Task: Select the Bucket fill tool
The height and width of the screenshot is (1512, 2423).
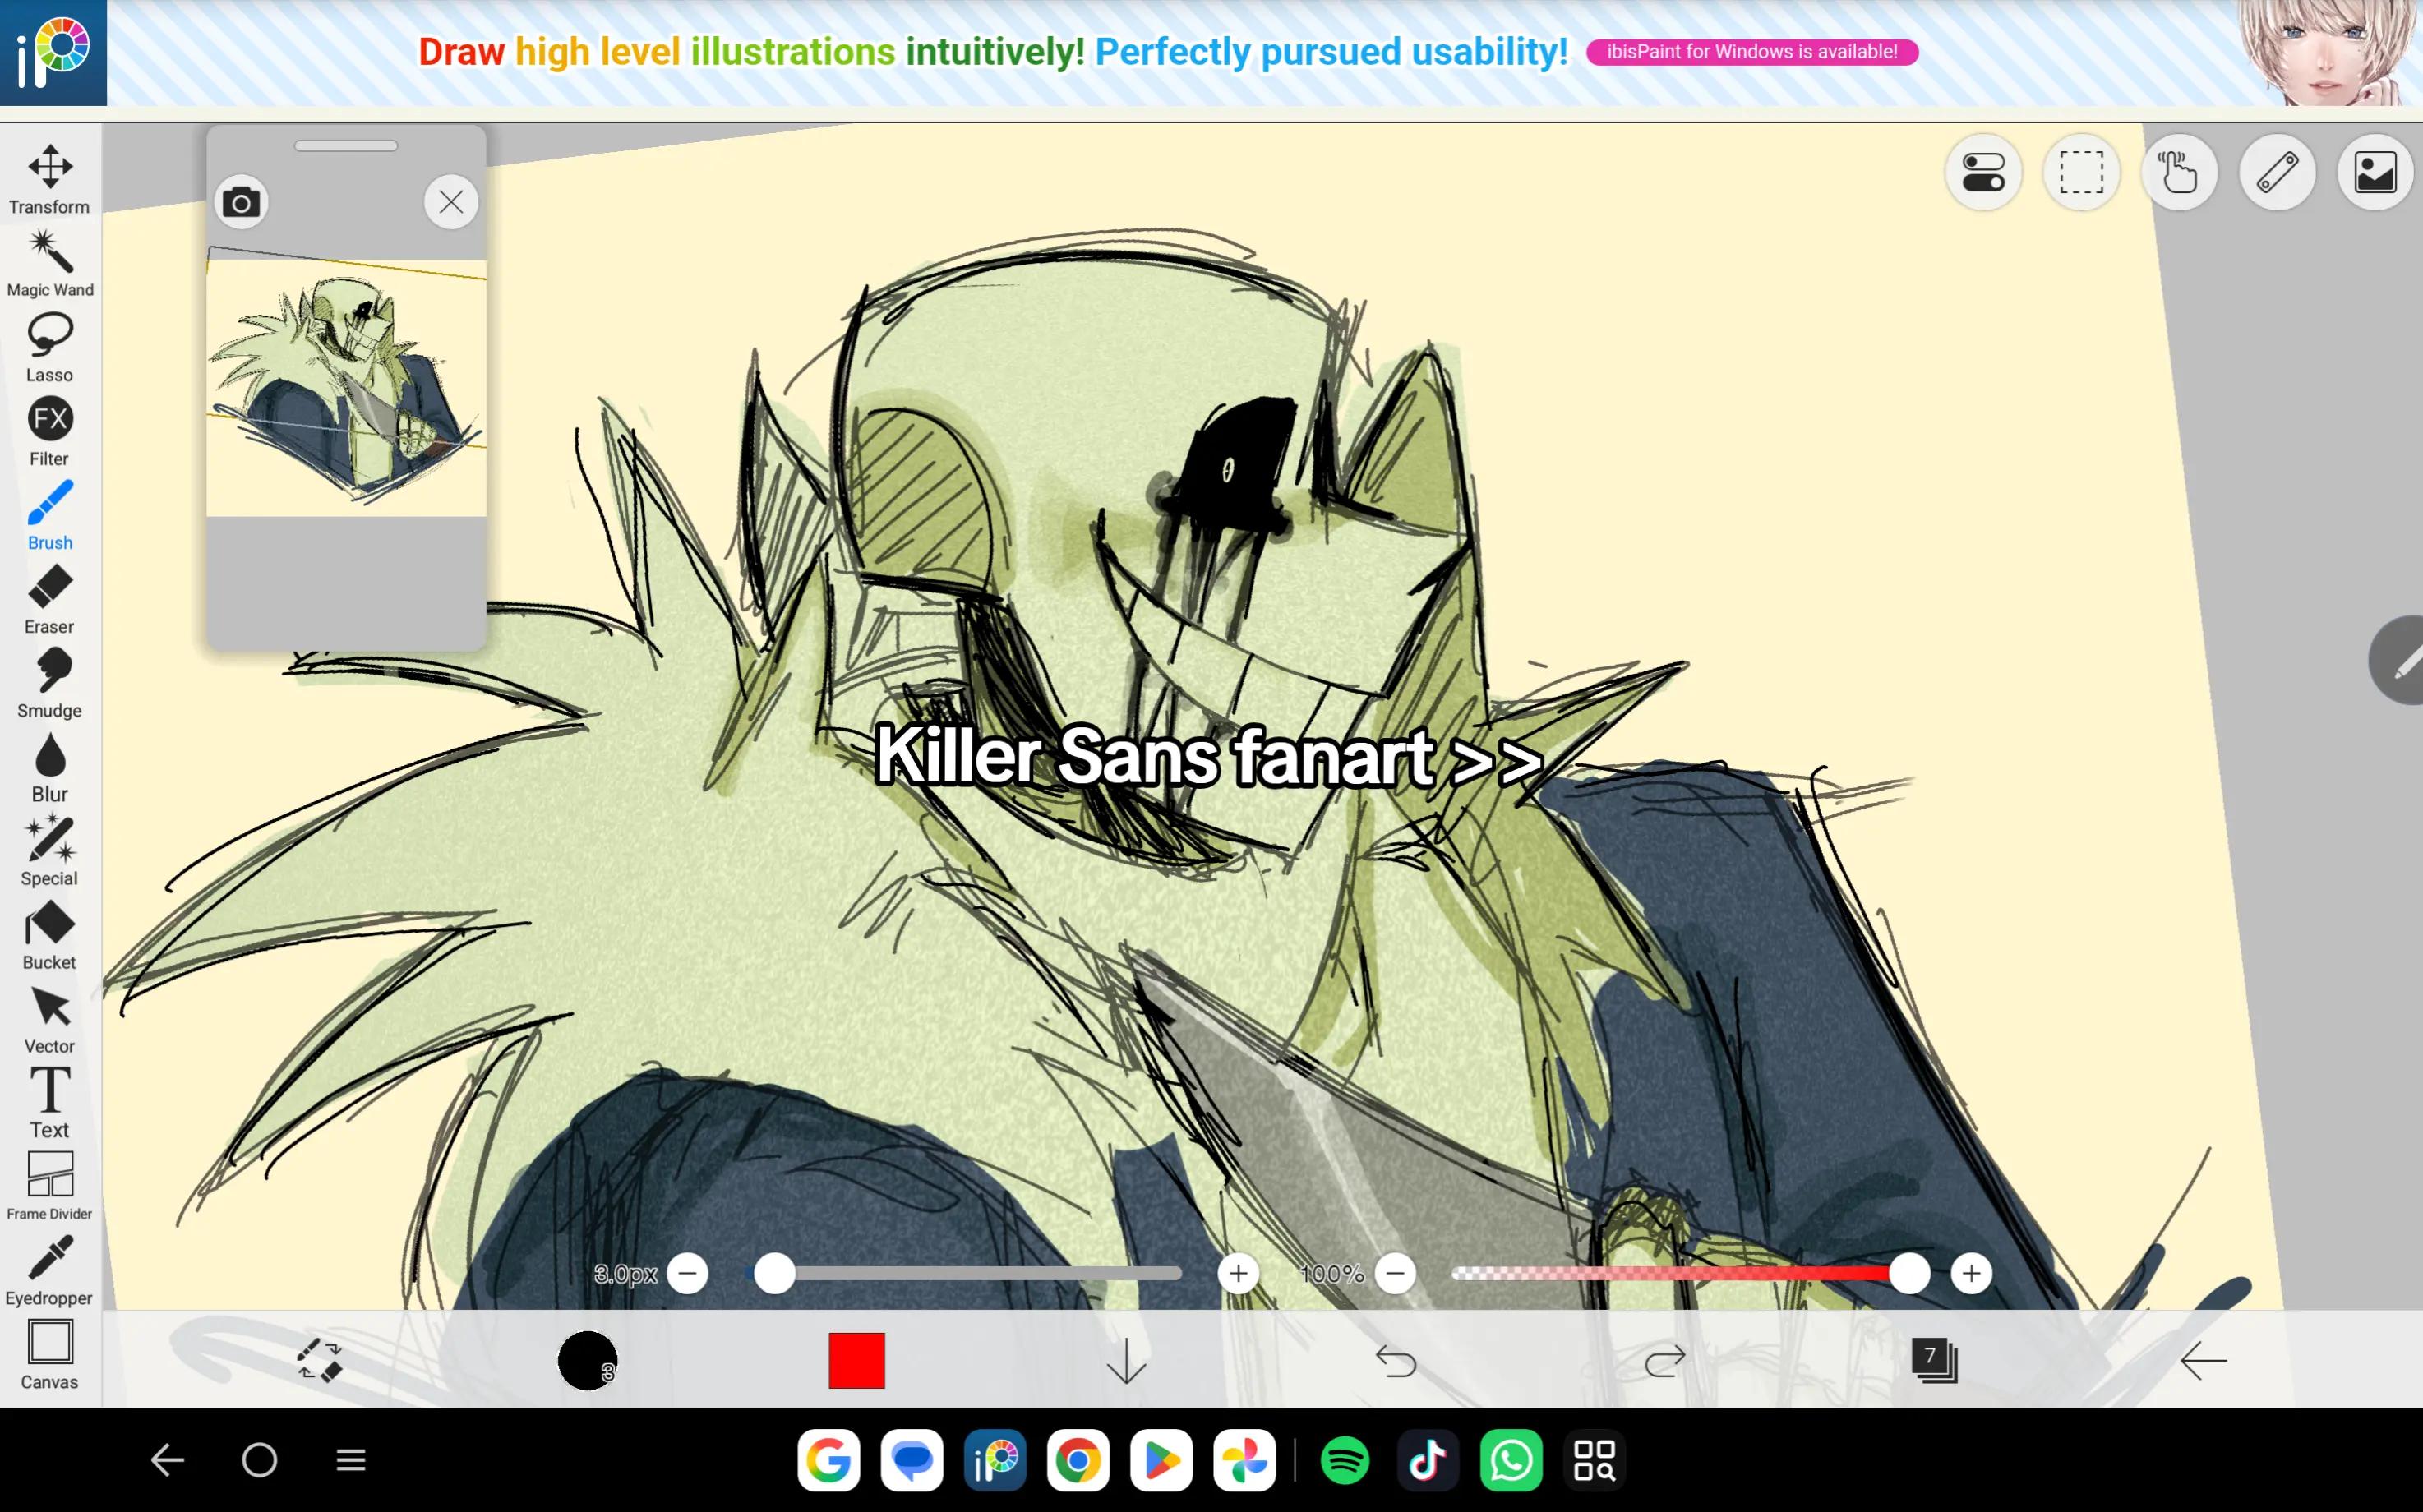Action: tap(50, 935)
